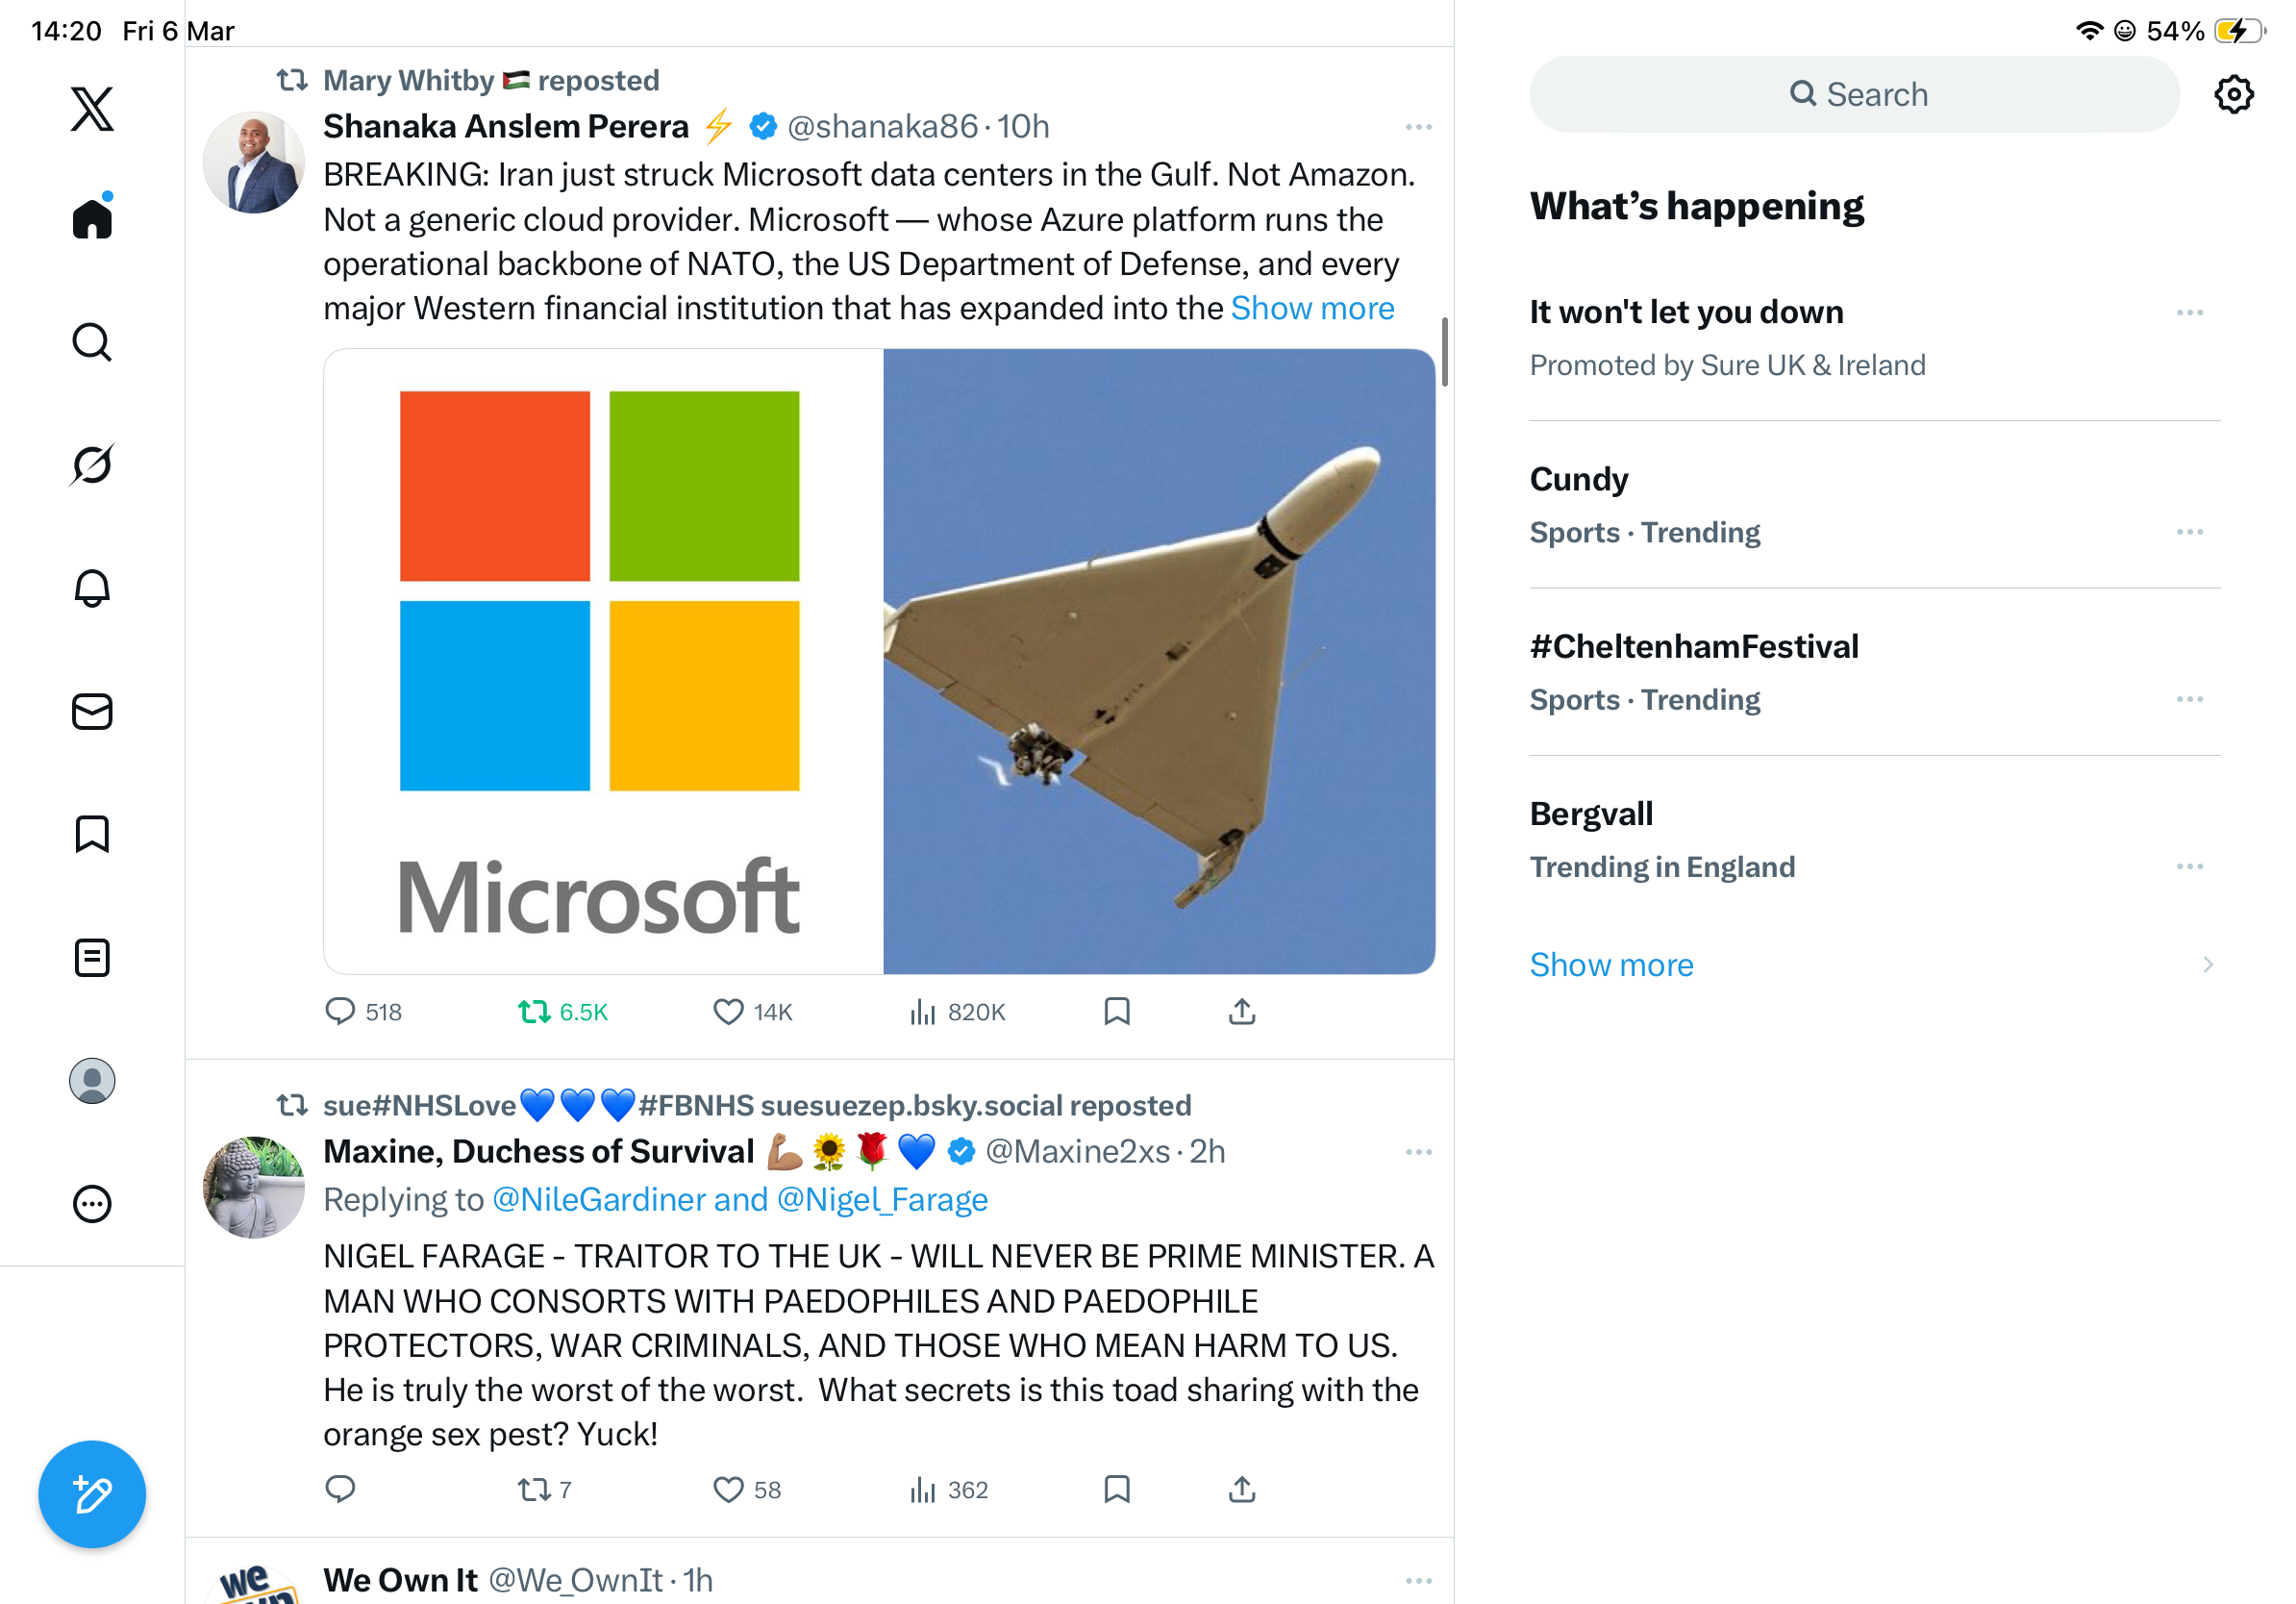The height and width of the screenshot is (1604, 2296).
Task: Open Messages envelope in sidebar
Action: tap(92, 711)
